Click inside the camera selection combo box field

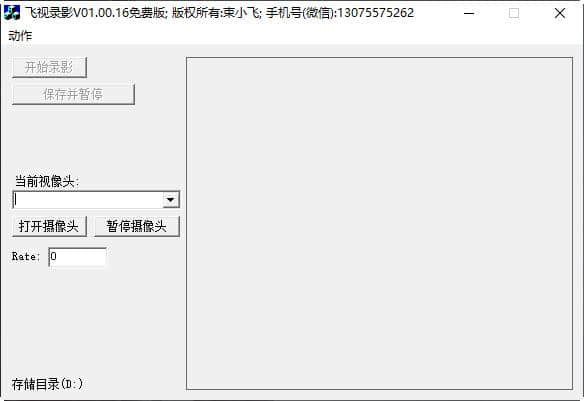pyautogui.click(x=88, y=200)
